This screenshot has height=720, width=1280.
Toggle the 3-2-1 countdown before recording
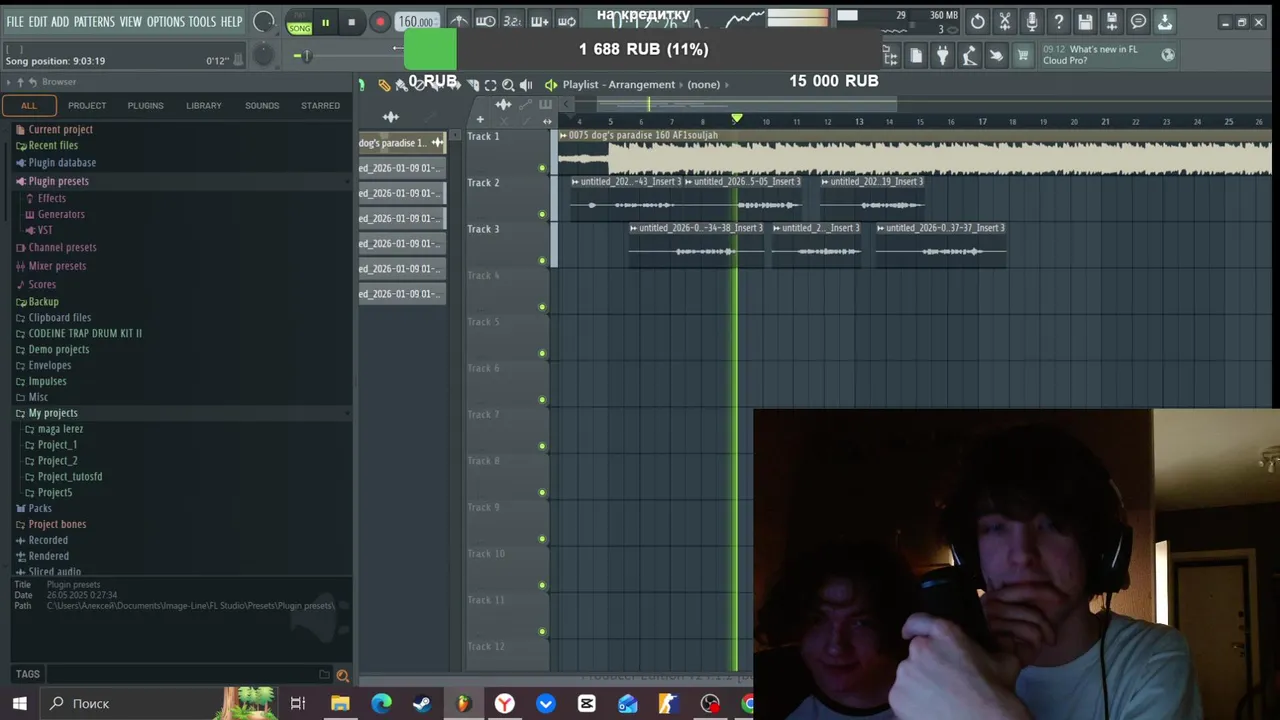coord(512,21)
